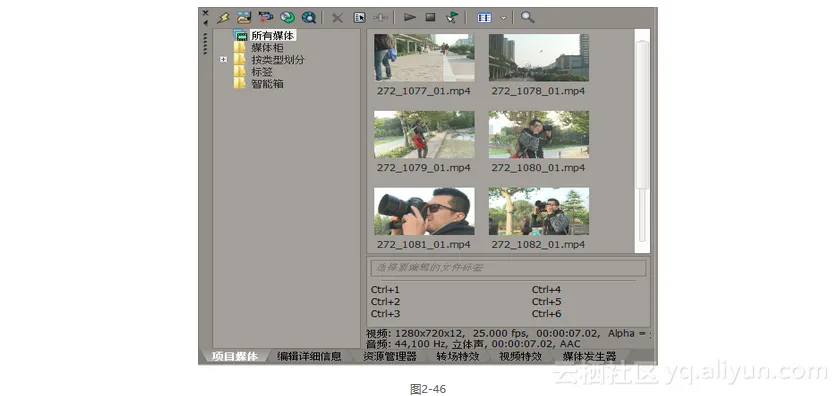The width and height of the screenshot is (839, 396).
Task: Click the file name 272_1080_01.mp4
Action: point(538,167)
